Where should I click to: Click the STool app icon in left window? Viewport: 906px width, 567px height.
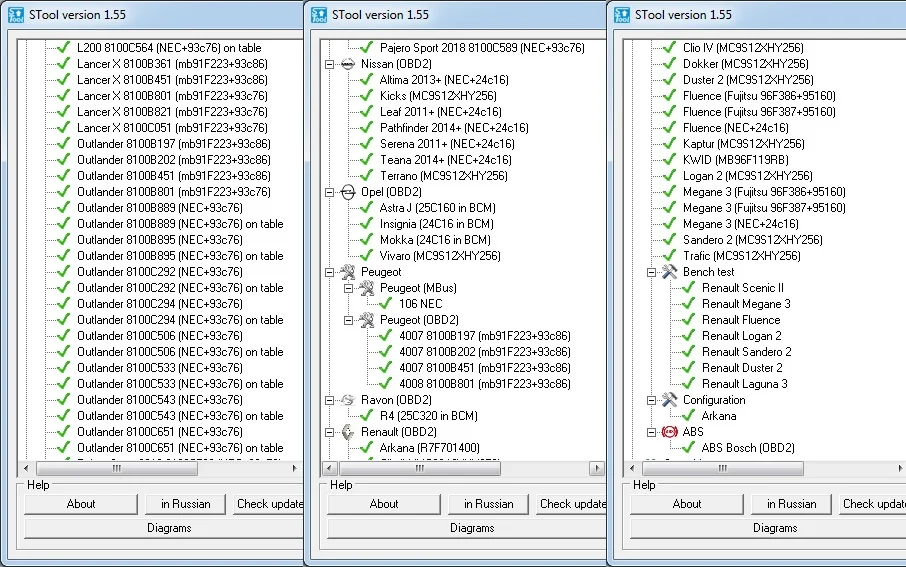(16, 14)
